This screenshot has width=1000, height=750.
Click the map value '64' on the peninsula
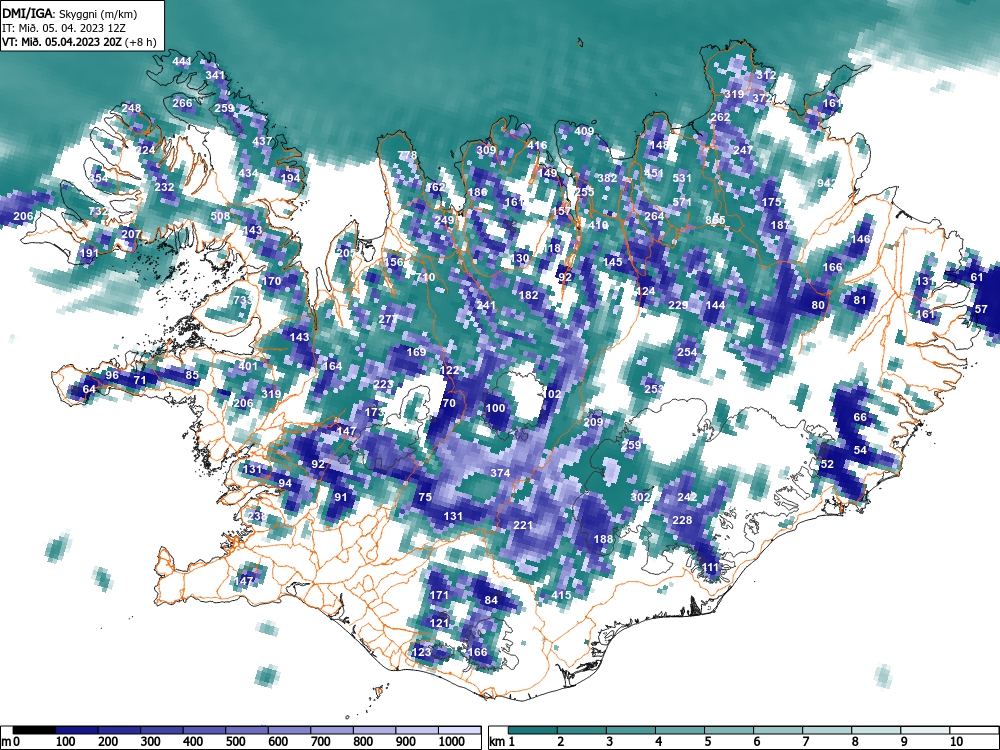point(89,389)
